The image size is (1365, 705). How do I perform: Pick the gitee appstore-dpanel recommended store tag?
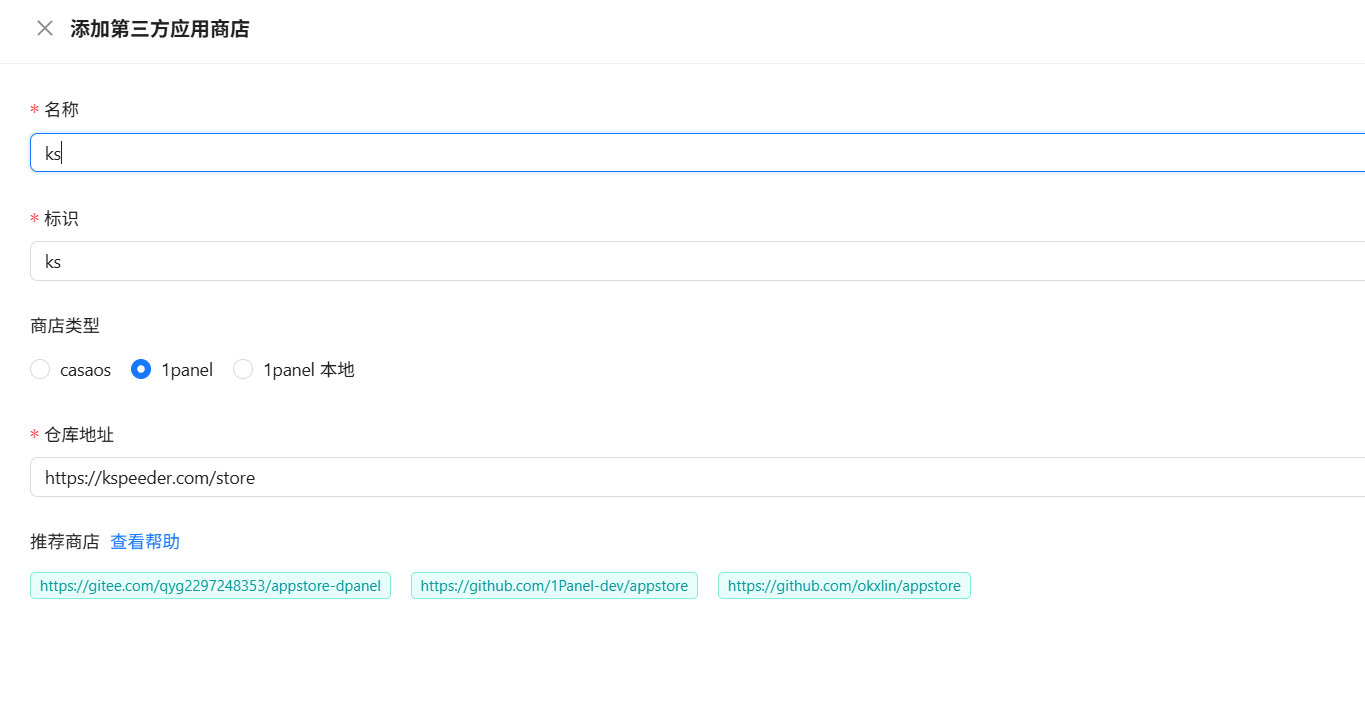210,586
